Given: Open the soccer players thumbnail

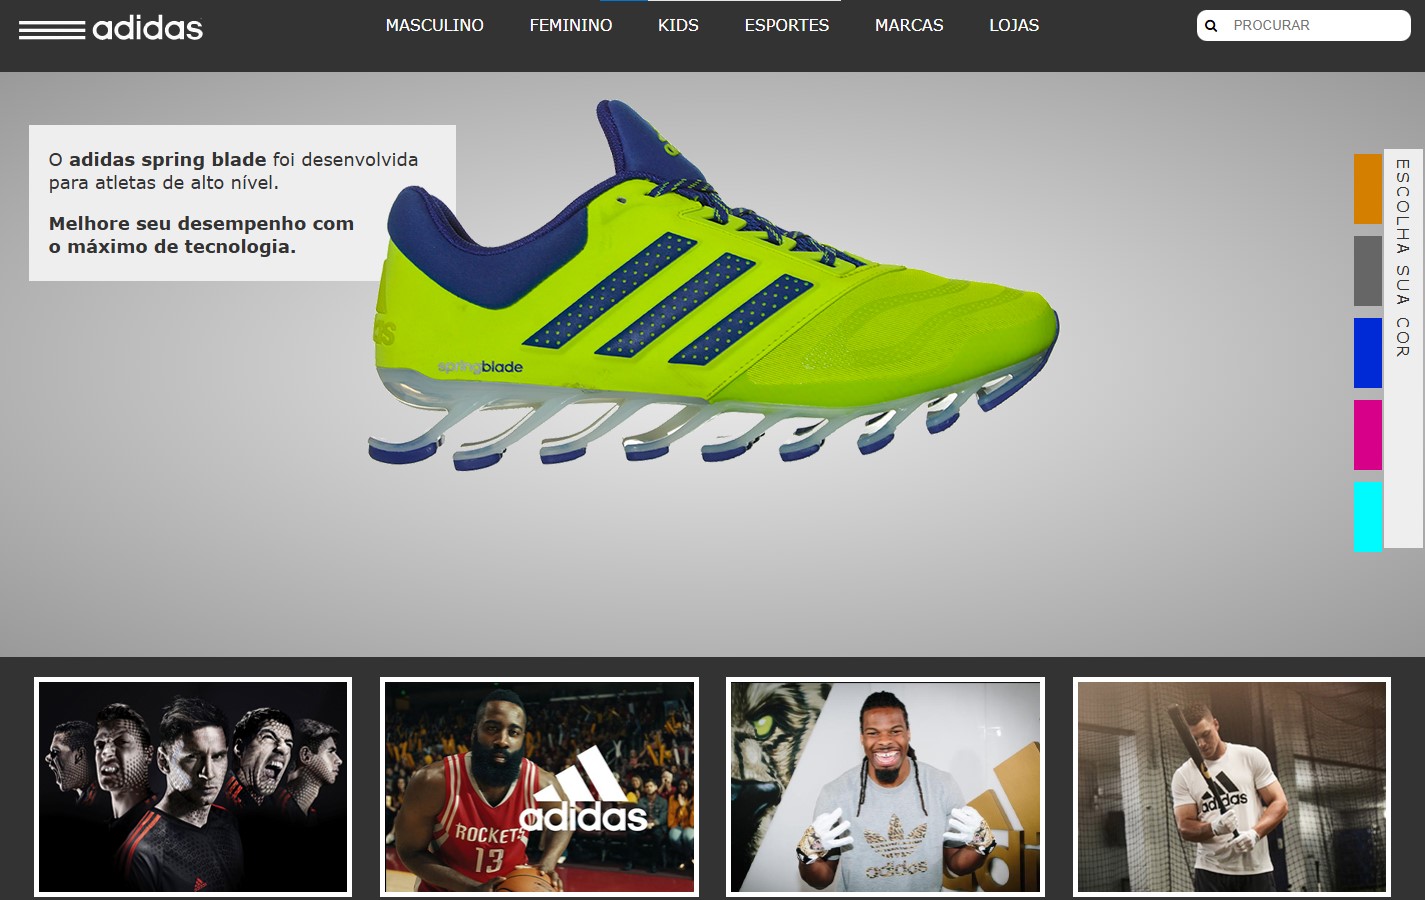Looking at the screenshot, I should pyautogui.click(x=193, y=787).
